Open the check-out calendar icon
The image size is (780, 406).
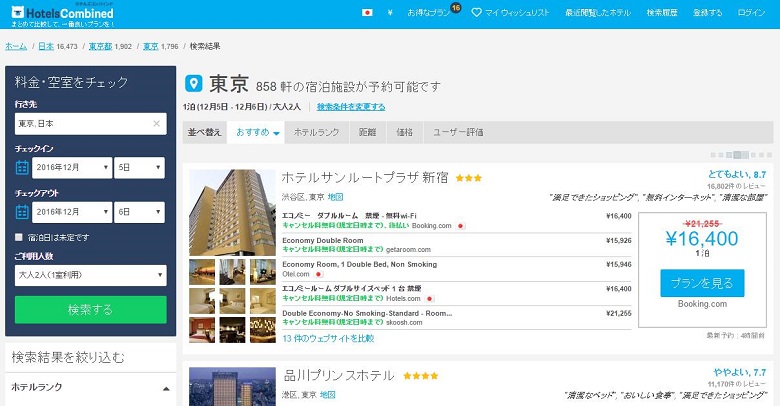tap(22, 212)
